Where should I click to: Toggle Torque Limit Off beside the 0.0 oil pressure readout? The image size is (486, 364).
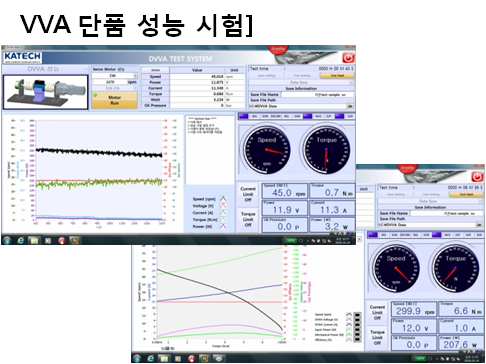248,219
